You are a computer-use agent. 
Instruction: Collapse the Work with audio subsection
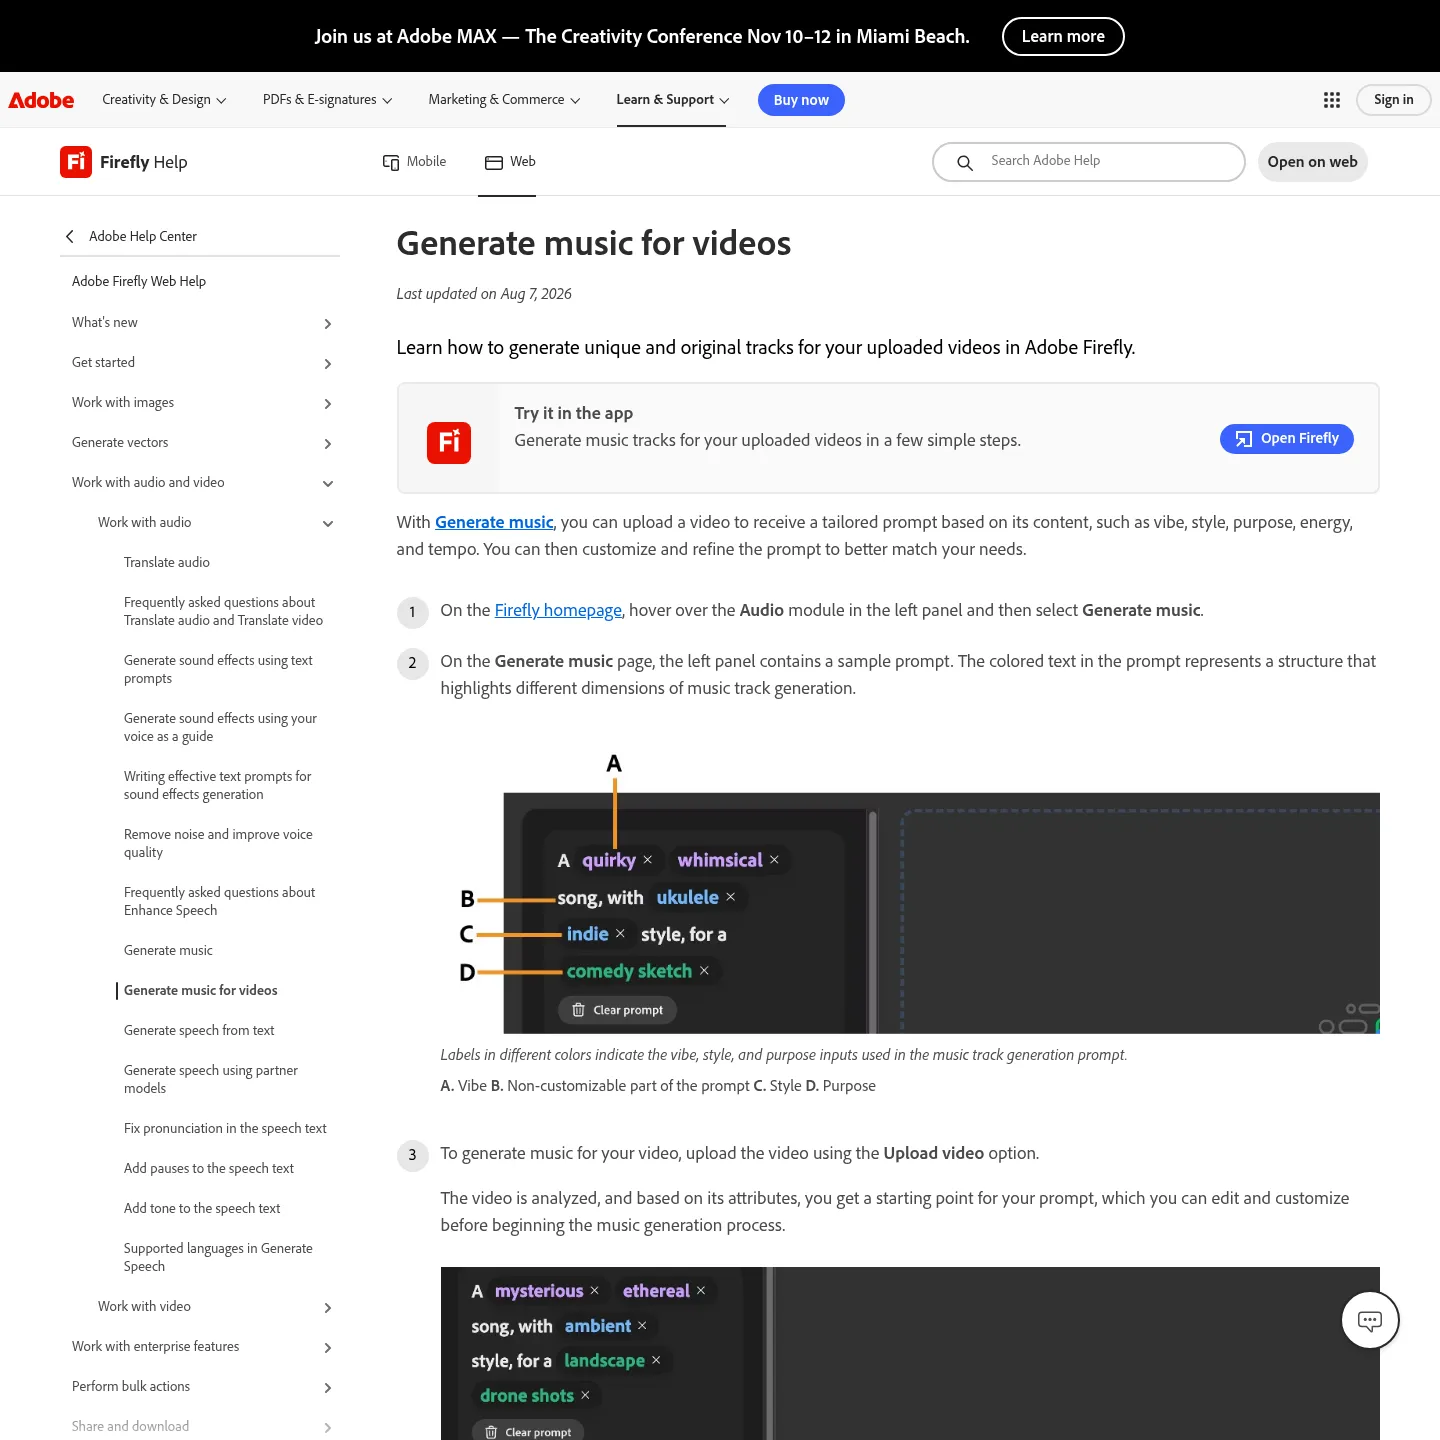tap(328, 523)
